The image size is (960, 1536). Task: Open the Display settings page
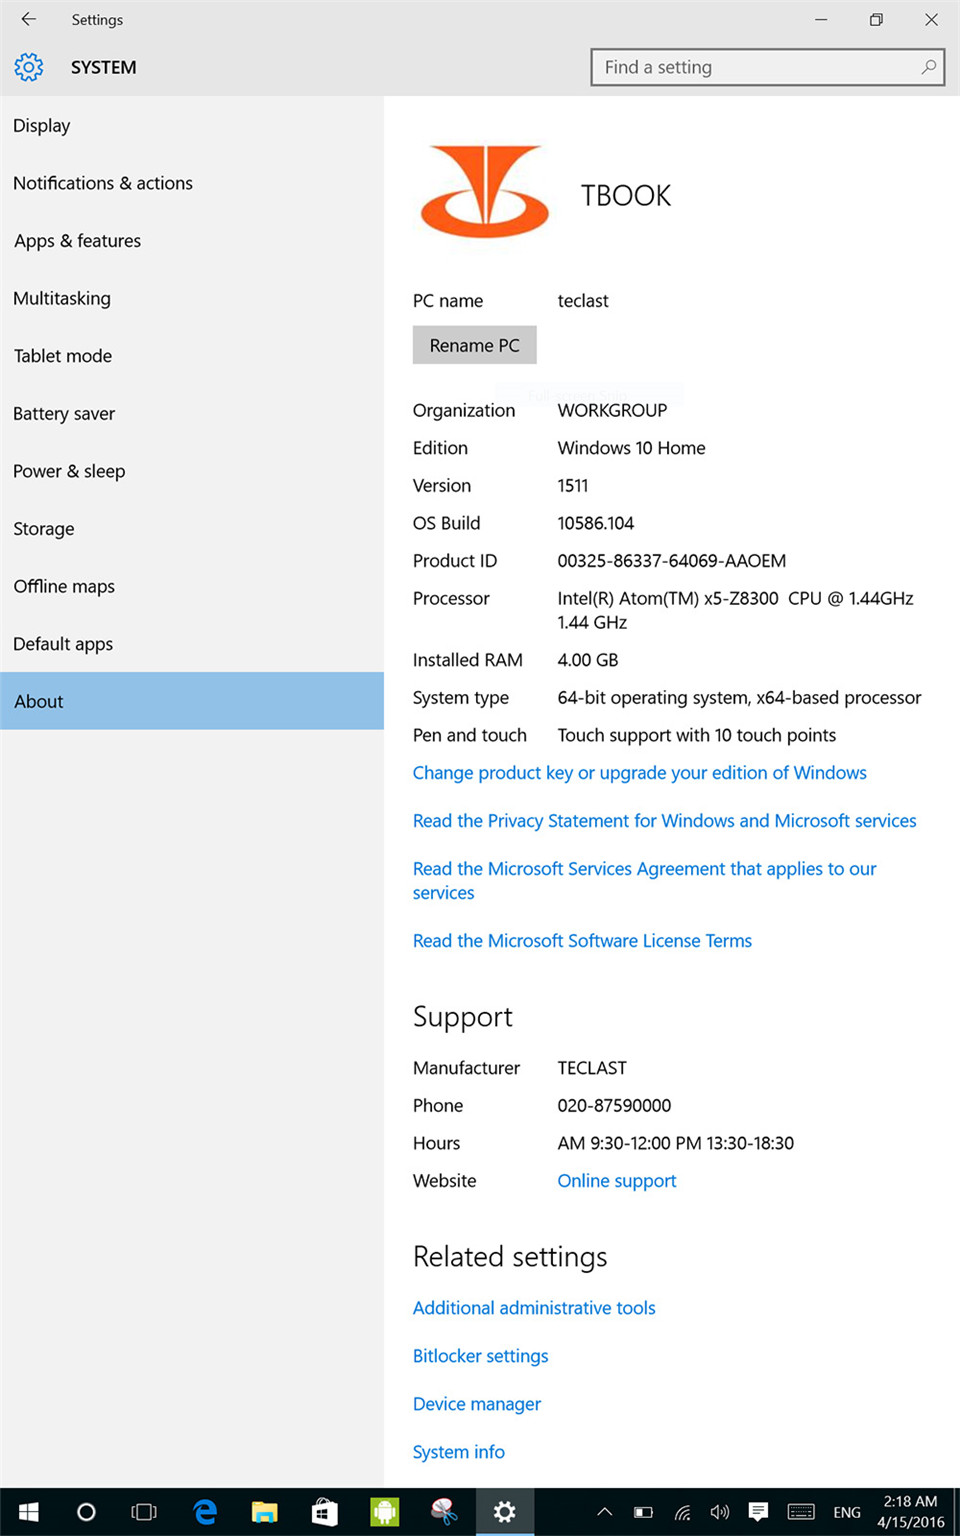point(192,126)
